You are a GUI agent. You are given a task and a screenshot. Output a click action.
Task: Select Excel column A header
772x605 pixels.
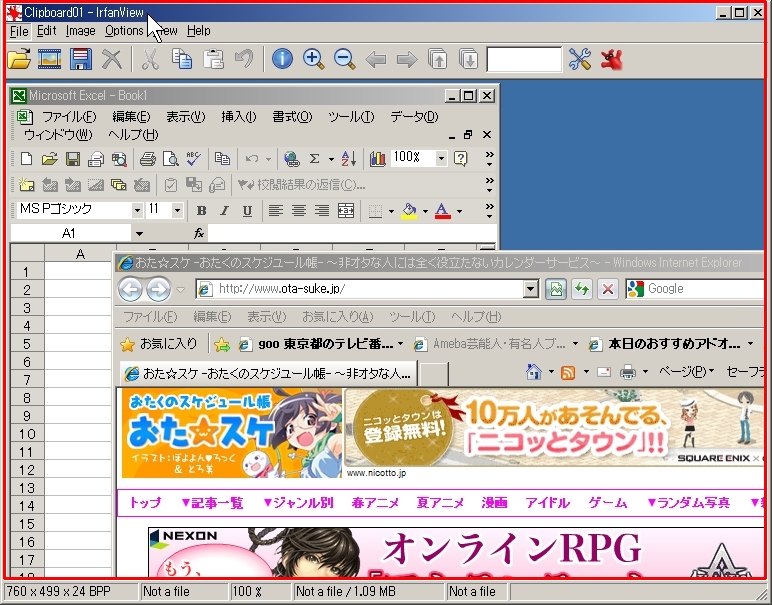pos(80,255)
